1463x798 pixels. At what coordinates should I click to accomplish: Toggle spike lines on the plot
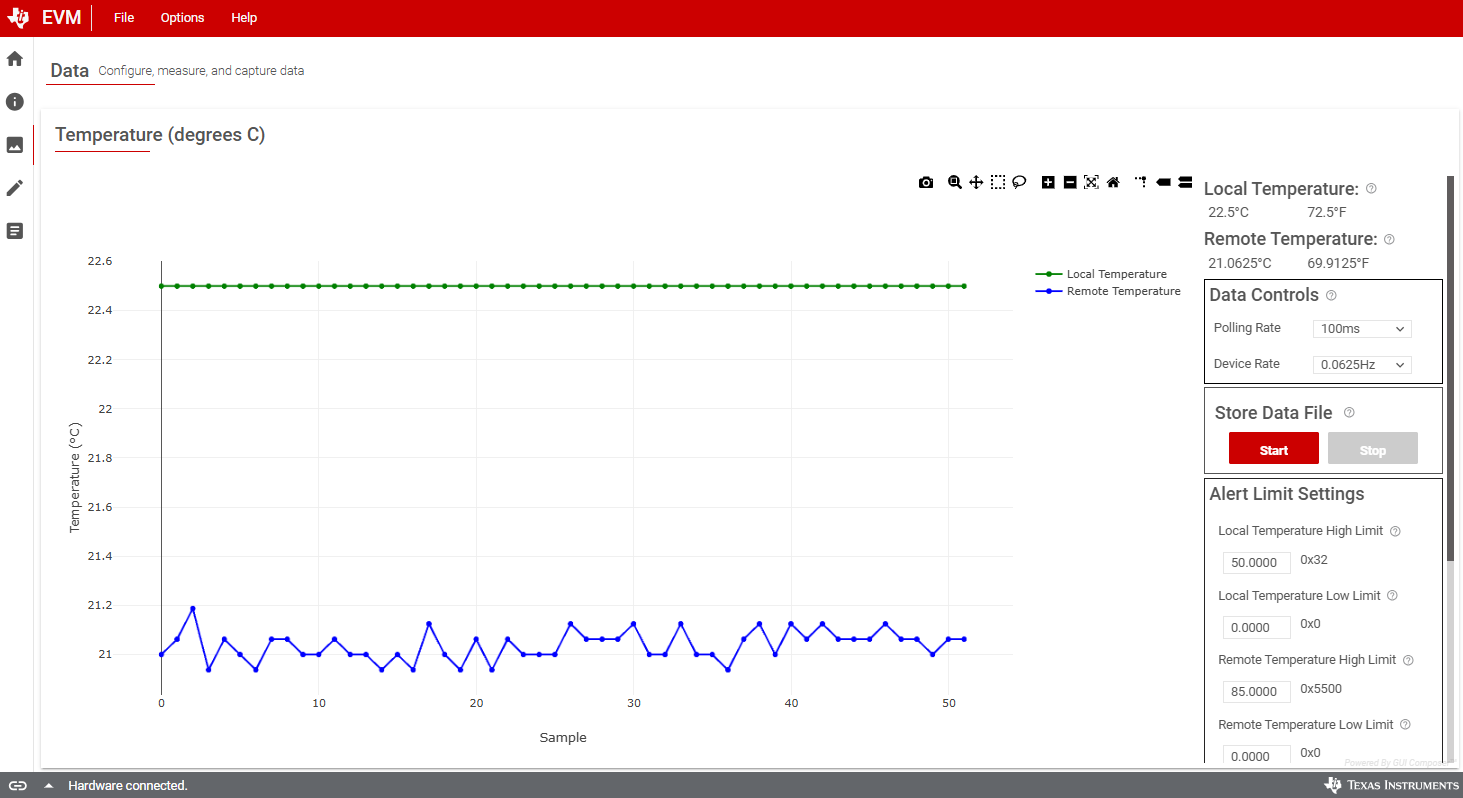[1141, 182]
